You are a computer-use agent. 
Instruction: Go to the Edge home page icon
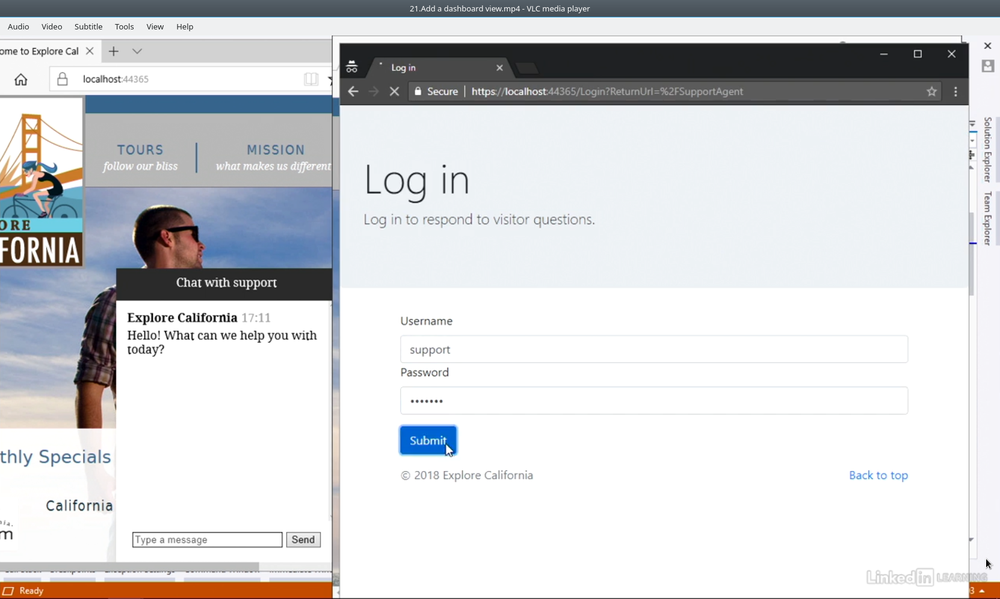click(x=21, y=79)
